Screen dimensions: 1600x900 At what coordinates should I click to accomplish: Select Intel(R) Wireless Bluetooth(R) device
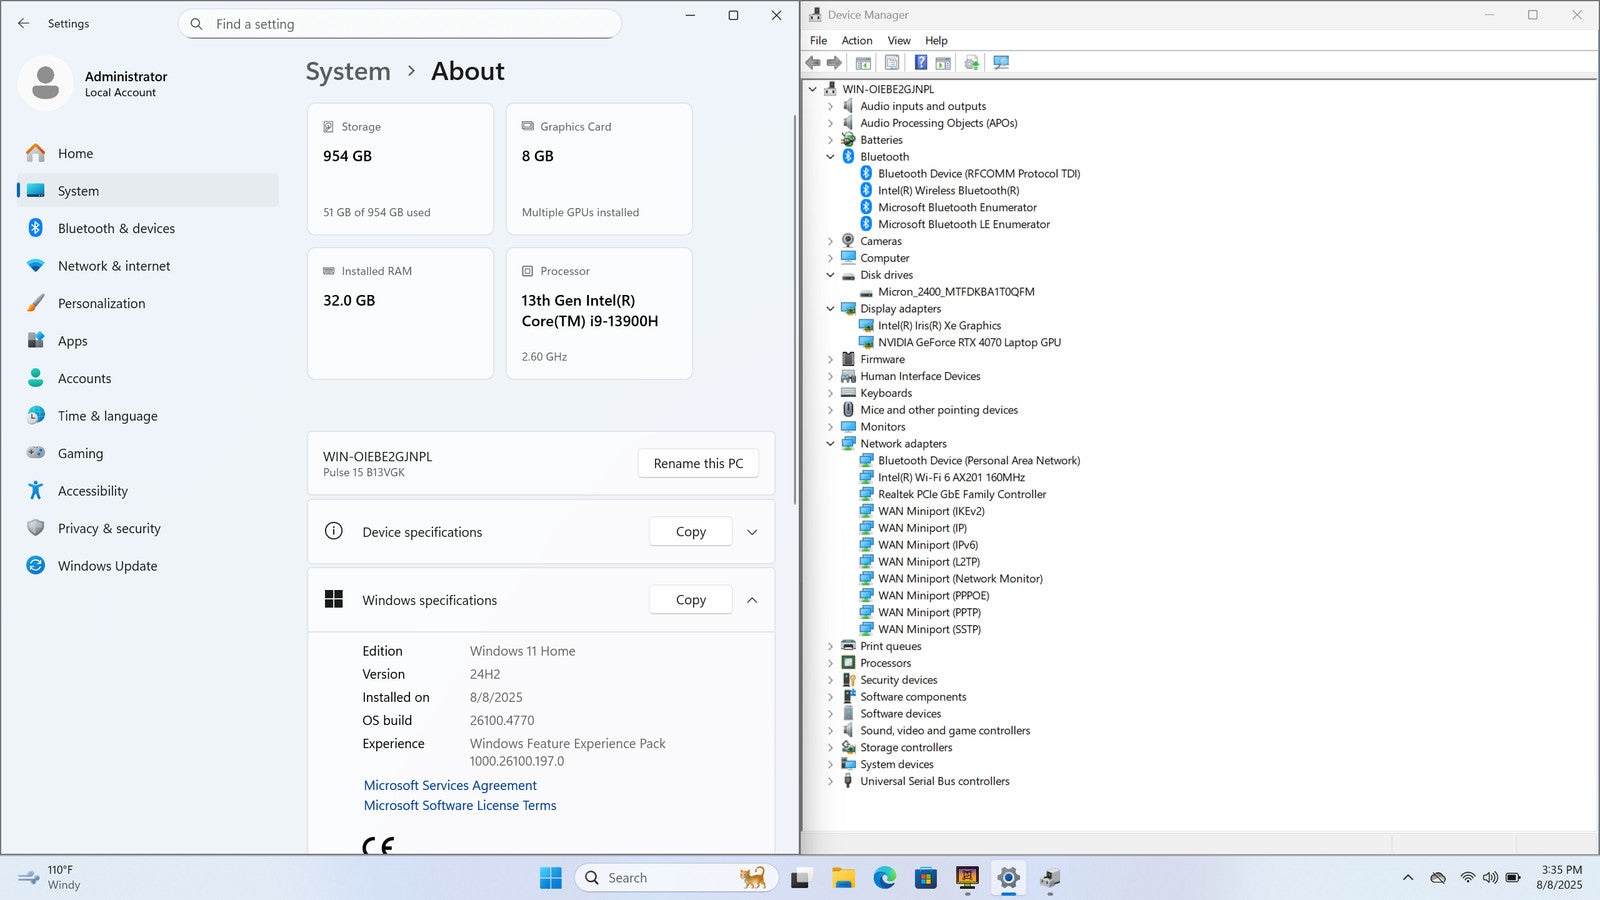click(948, 190)
